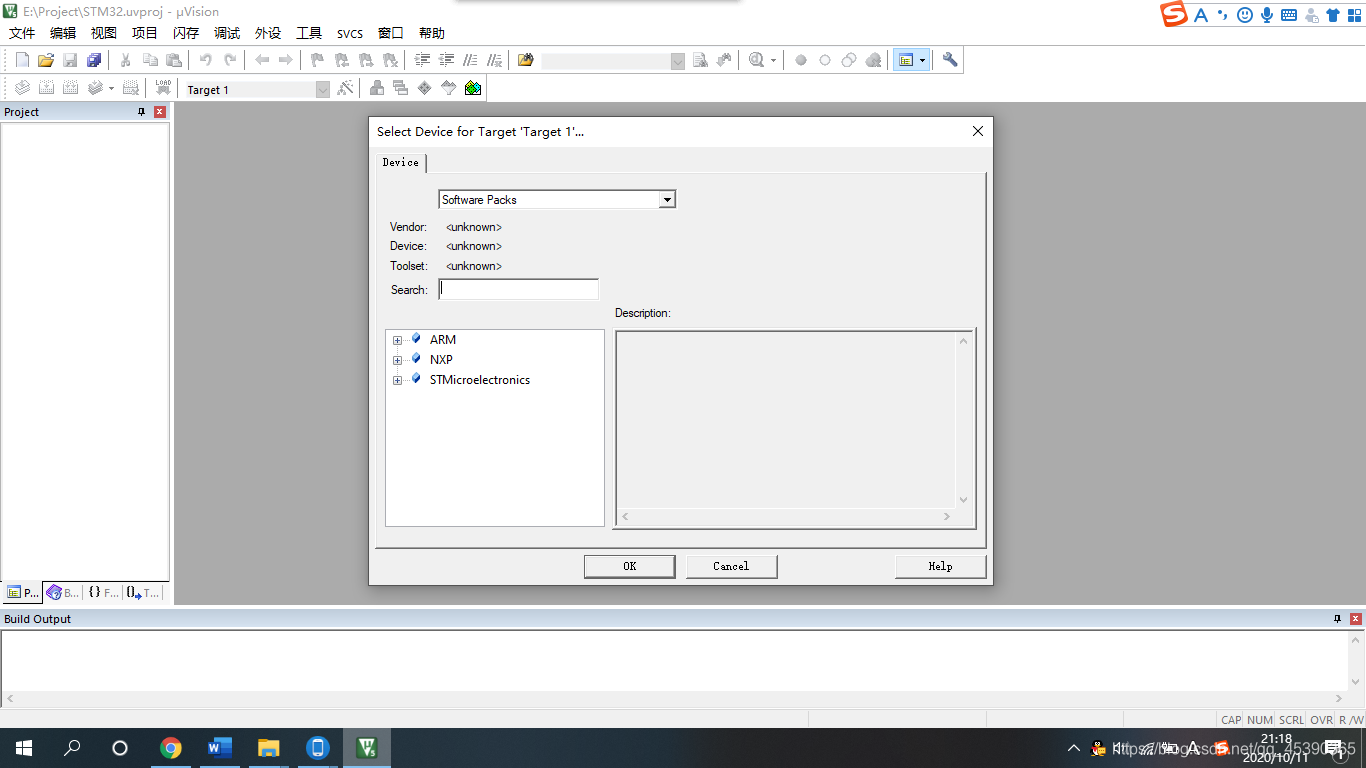This screenshot has height=768, width=1366.
Task: Click the Open file folder icon
Action: point(46,60)
